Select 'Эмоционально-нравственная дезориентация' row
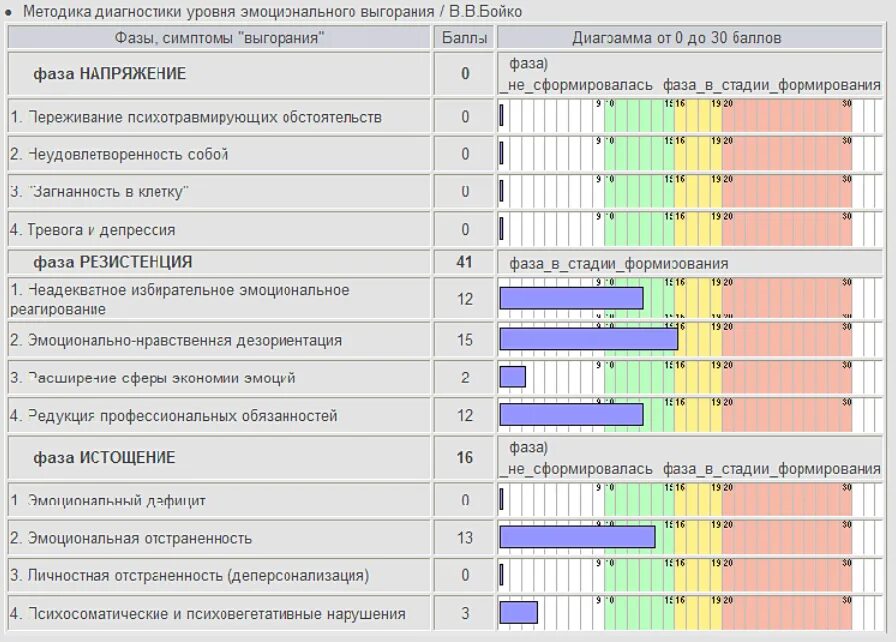 point(219,340)
